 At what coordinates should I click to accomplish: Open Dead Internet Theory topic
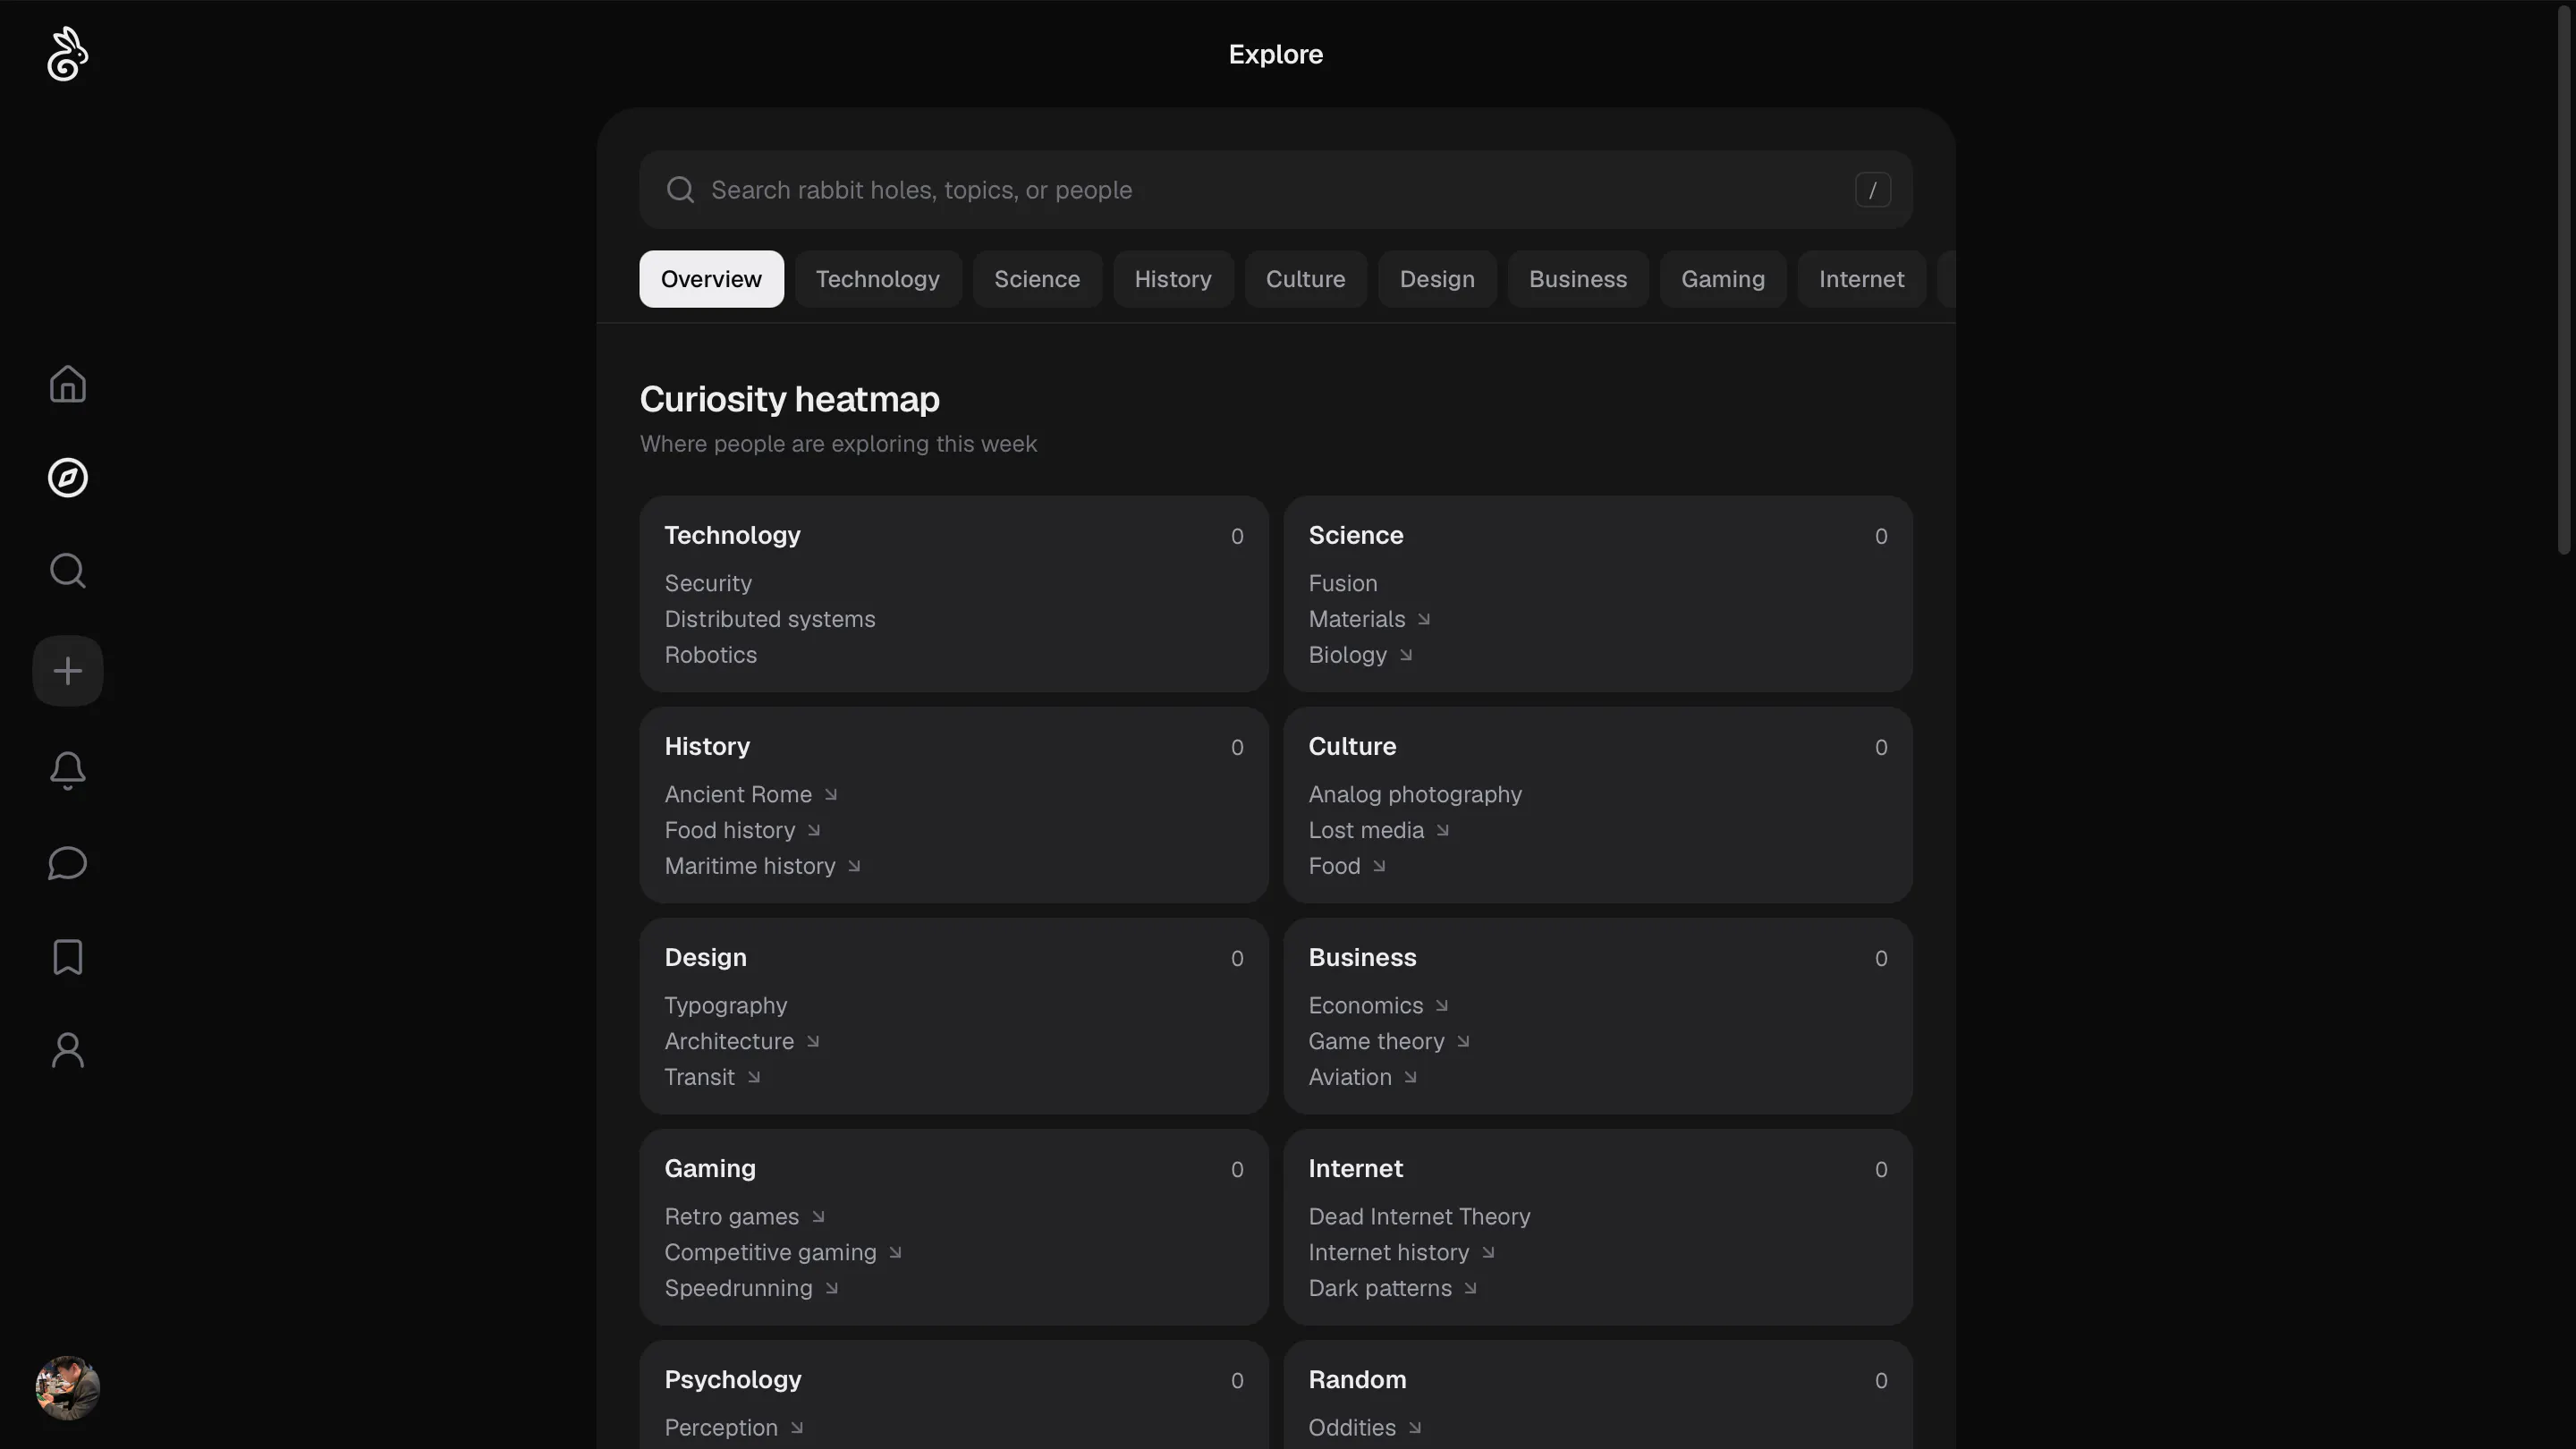point(1419,1217)
